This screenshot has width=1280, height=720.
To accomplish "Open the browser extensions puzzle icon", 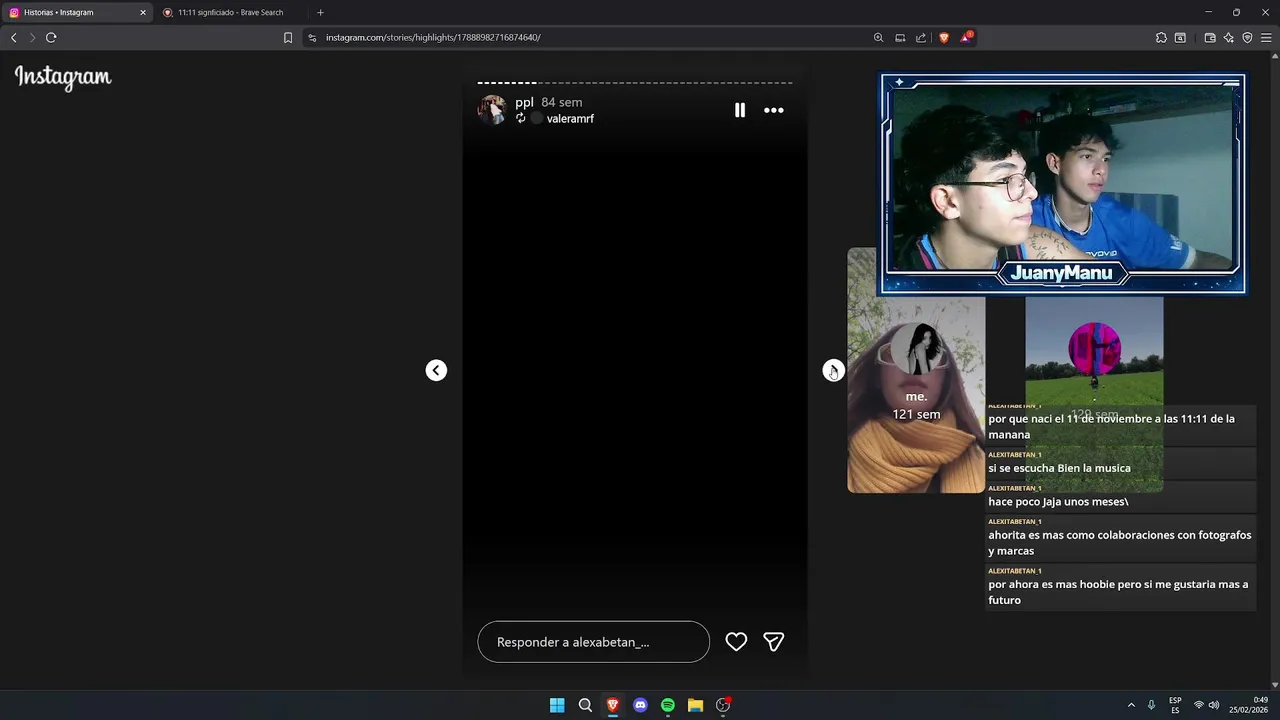I will click(1161, 38).
